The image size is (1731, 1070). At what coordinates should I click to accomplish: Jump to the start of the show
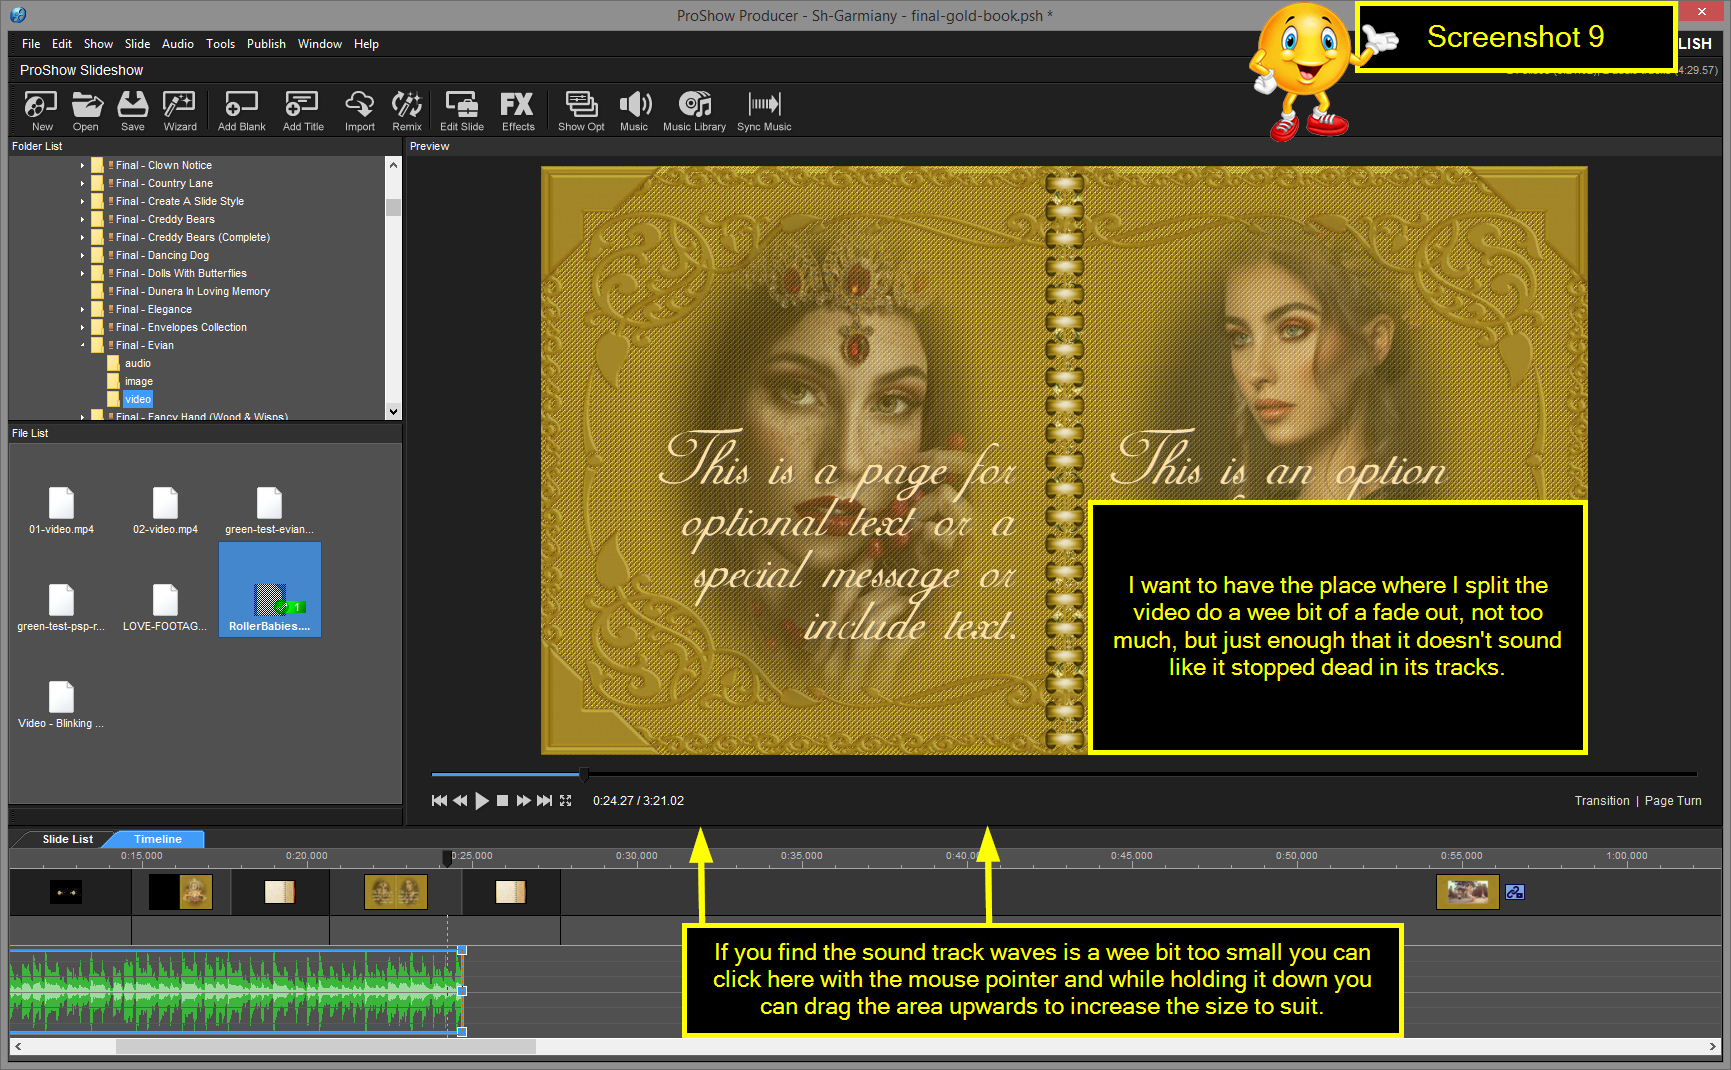[x=439, y=801]
